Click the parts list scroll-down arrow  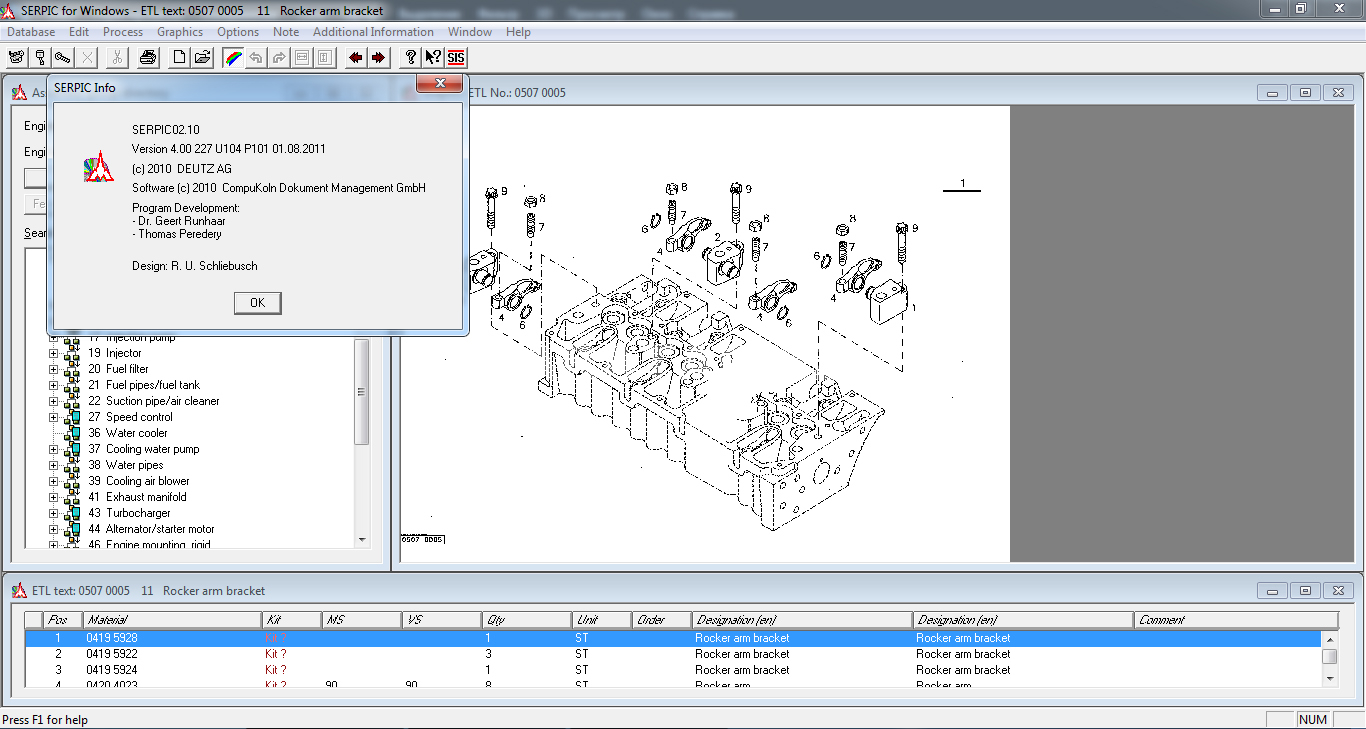pyautogui.click(x=1330, y=678)
